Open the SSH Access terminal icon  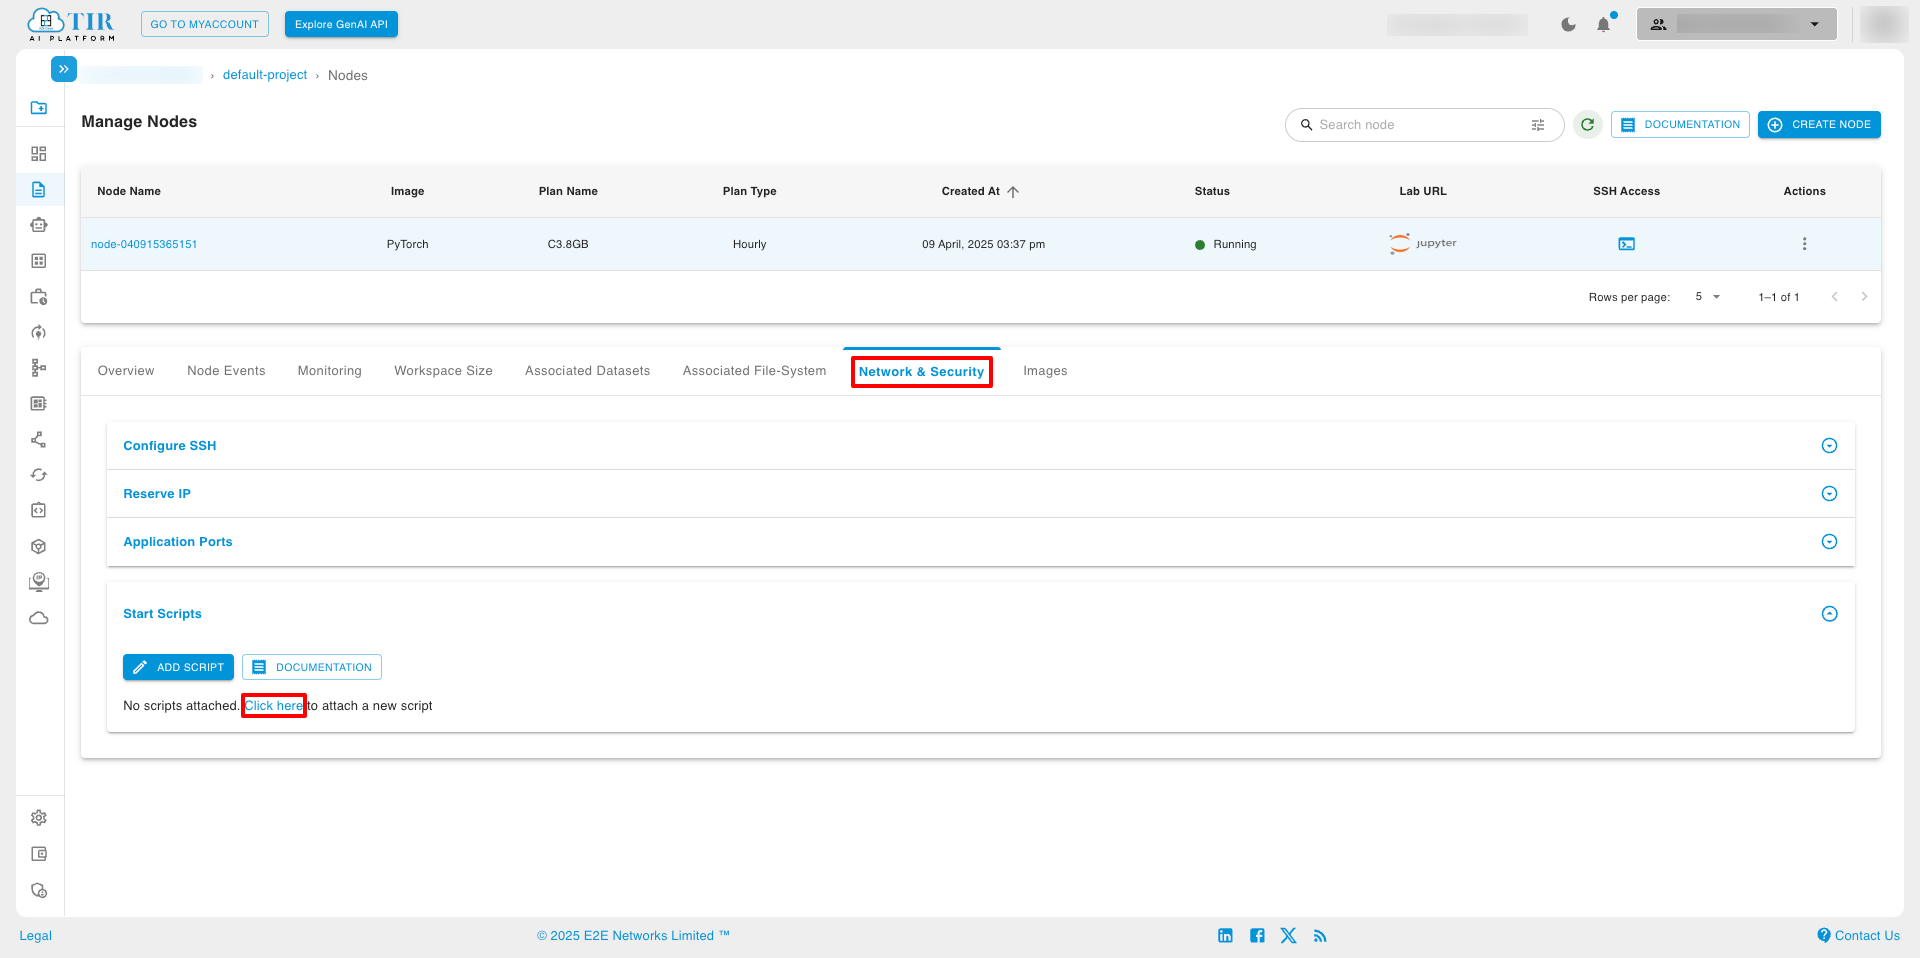[1627, 244]
